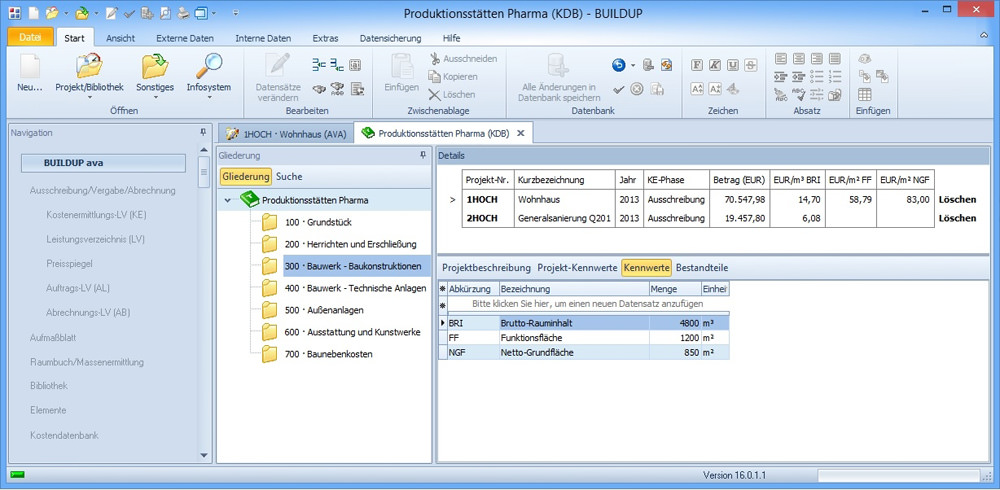Open the Infosystem magnifier icon
Image resolution: width=1000 pixels, height=490 pixels.
tap(209, 66)
